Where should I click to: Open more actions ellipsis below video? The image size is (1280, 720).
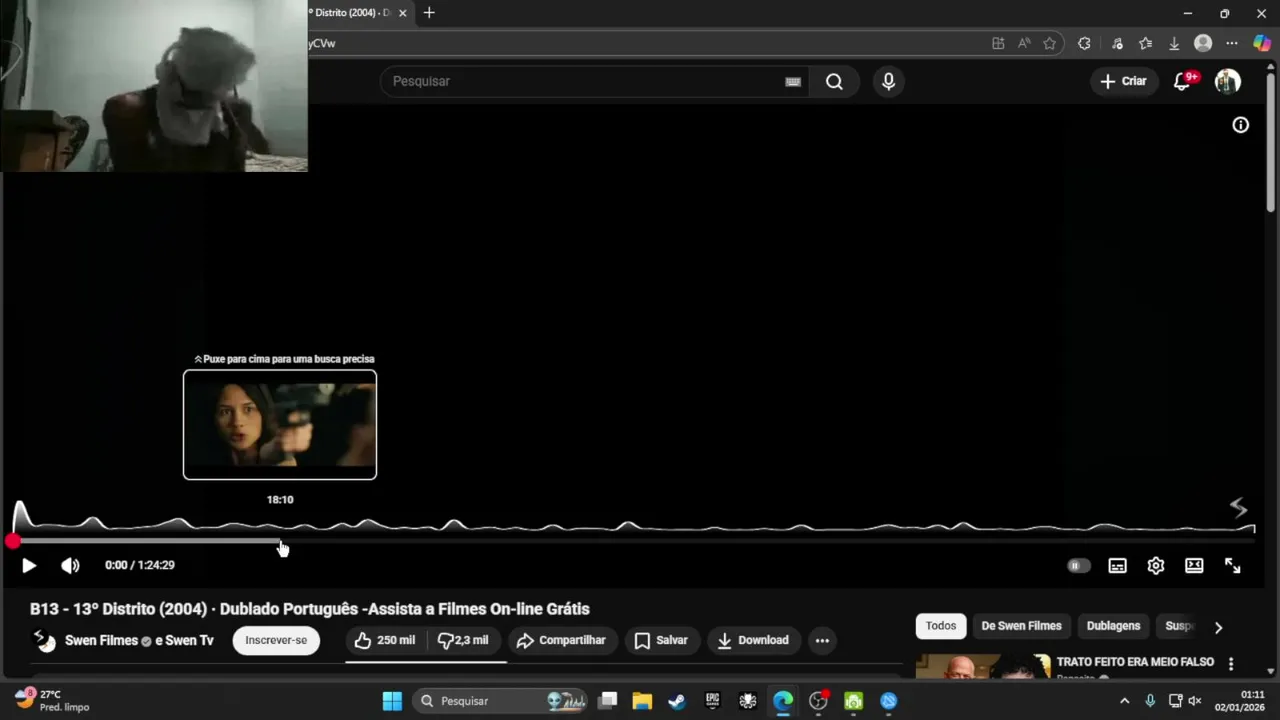coord(822,640)
